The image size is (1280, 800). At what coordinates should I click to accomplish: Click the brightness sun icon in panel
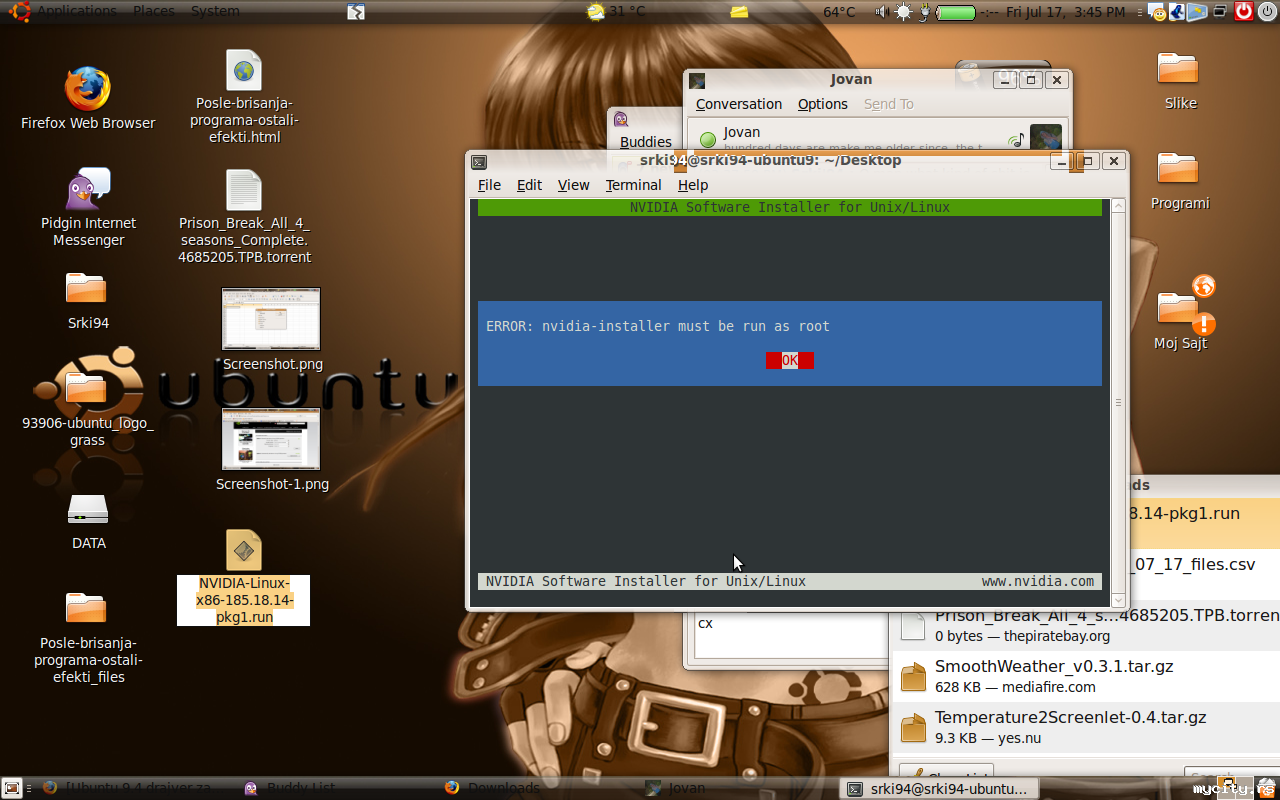click(x=904, y=12)
